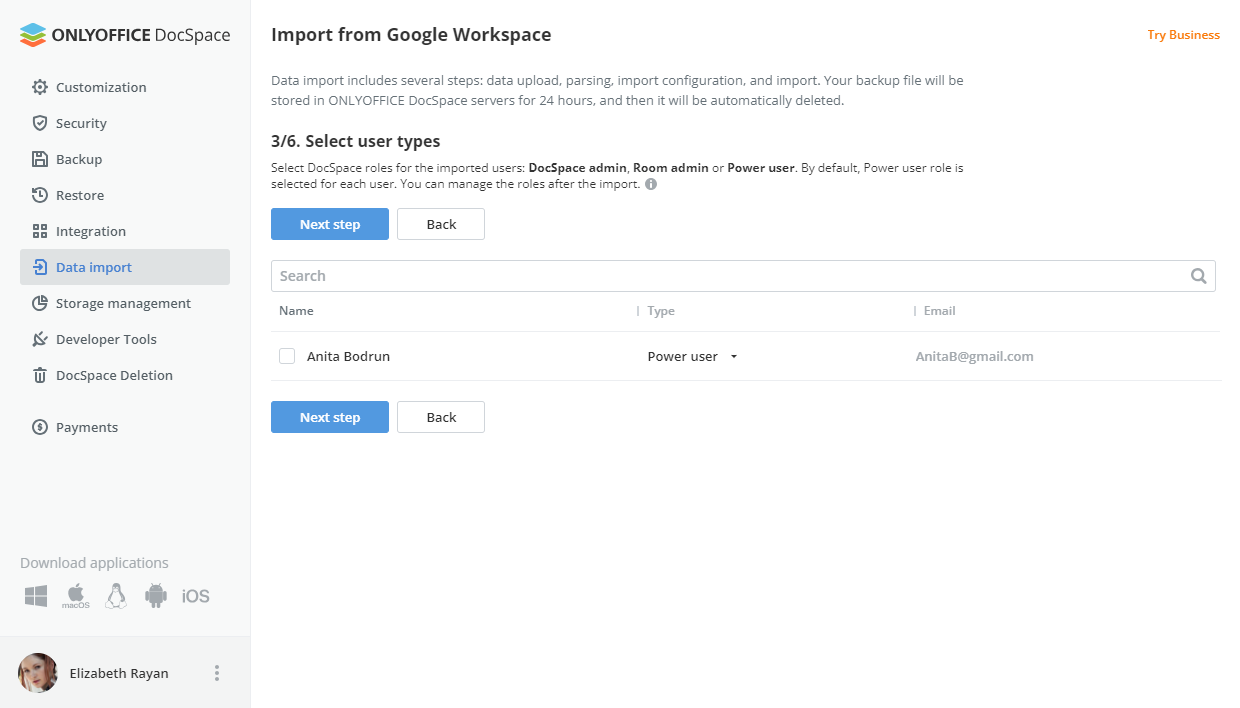The height and width of the screenshot is (708, 1240).
Task: Download the macOS desktop application
Action: pyautogui.click(x=76, y=596)
